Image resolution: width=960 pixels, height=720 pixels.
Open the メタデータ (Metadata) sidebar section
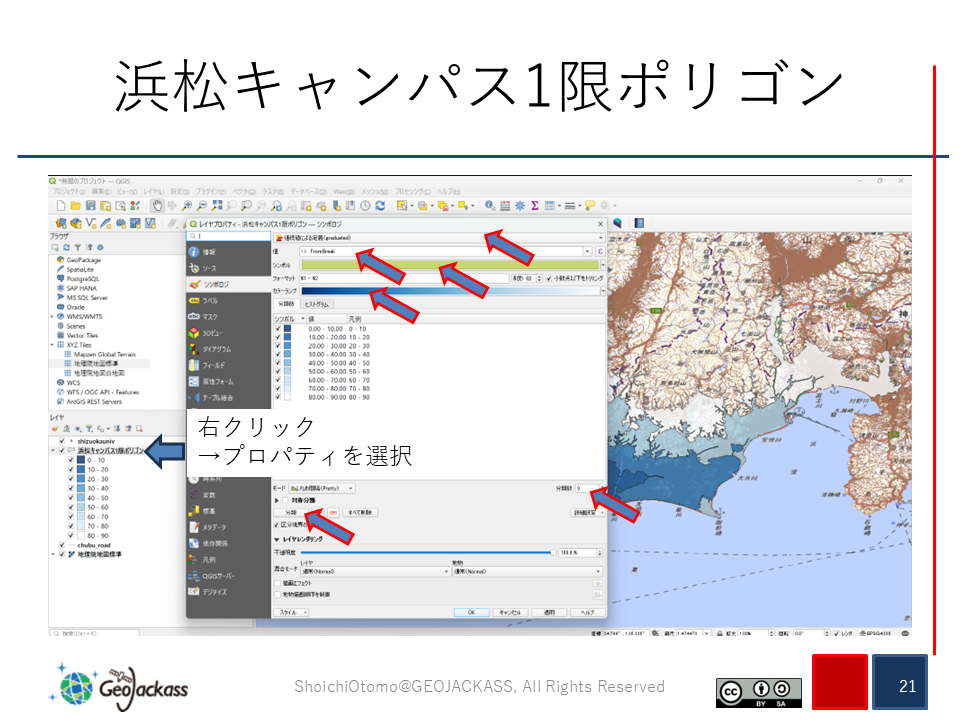(210, 527)
